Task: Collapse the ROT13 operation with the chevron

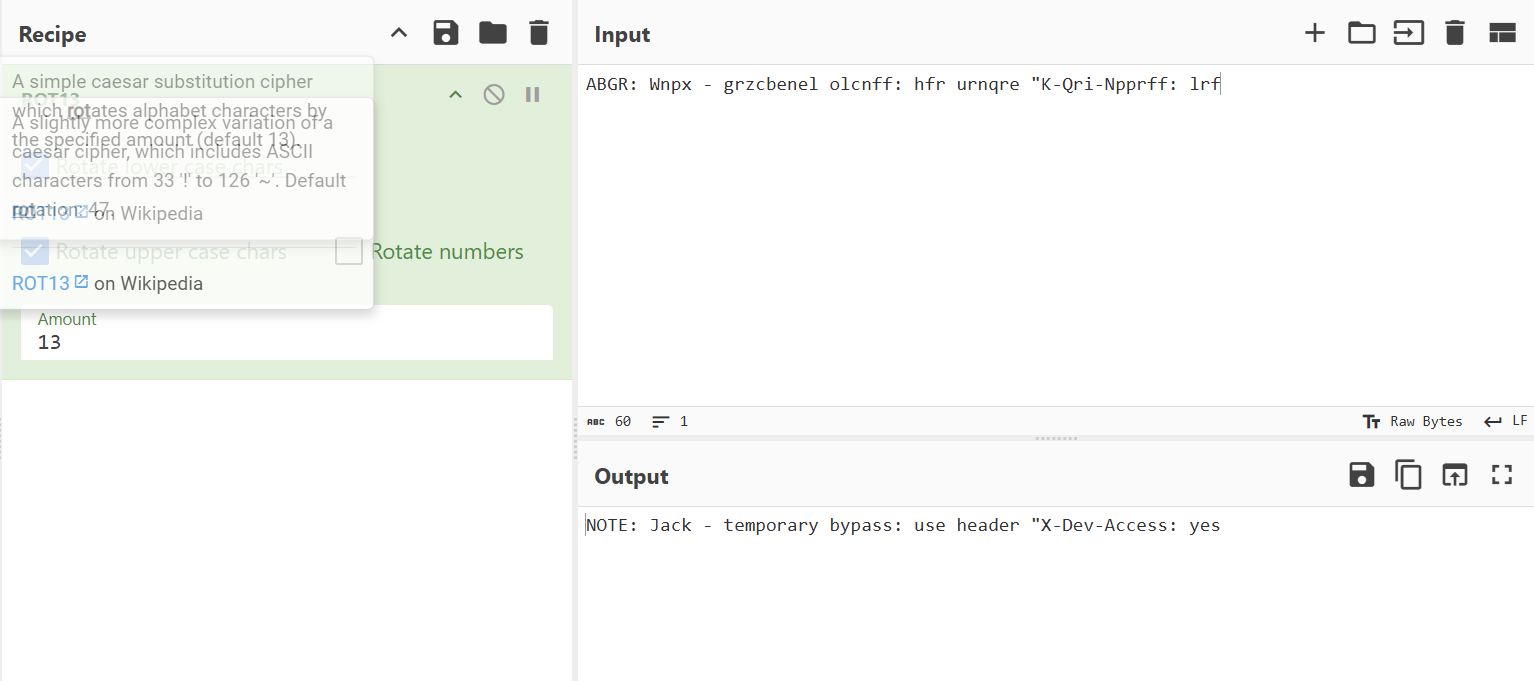Action: point(455,95)
